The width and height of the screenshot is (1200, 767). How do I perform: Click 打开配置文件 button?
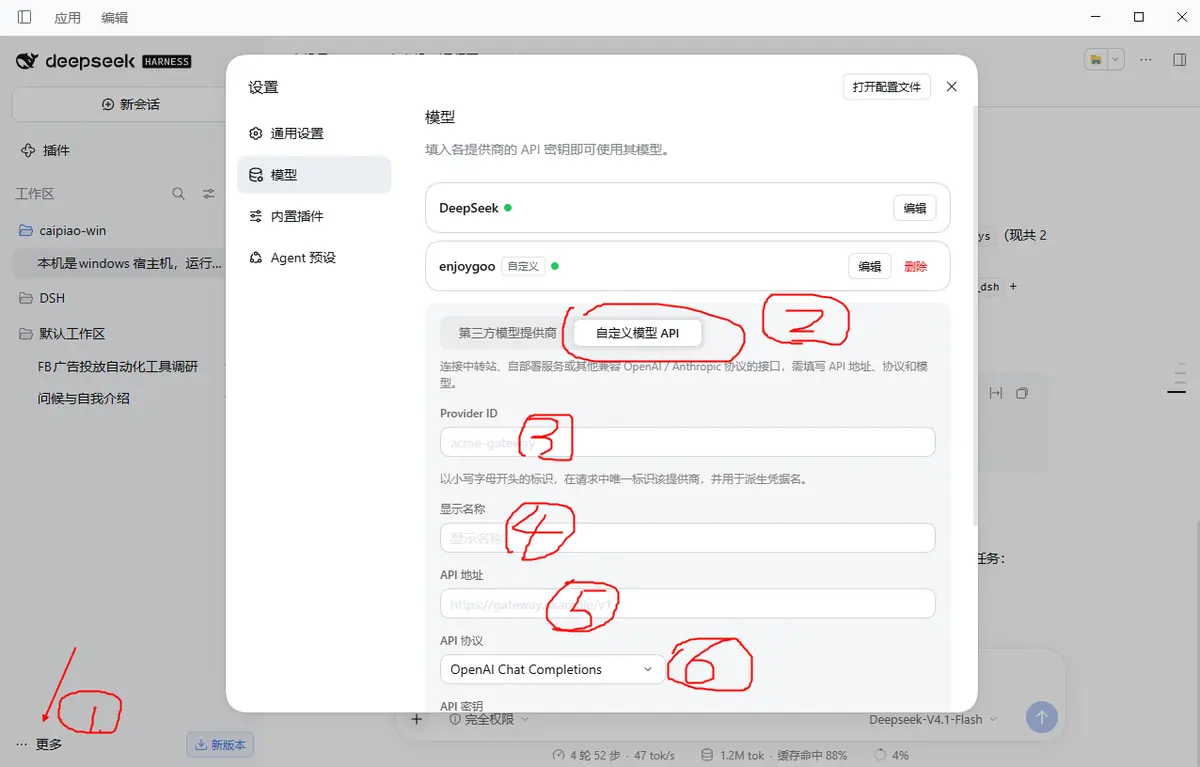coord(887,87)
